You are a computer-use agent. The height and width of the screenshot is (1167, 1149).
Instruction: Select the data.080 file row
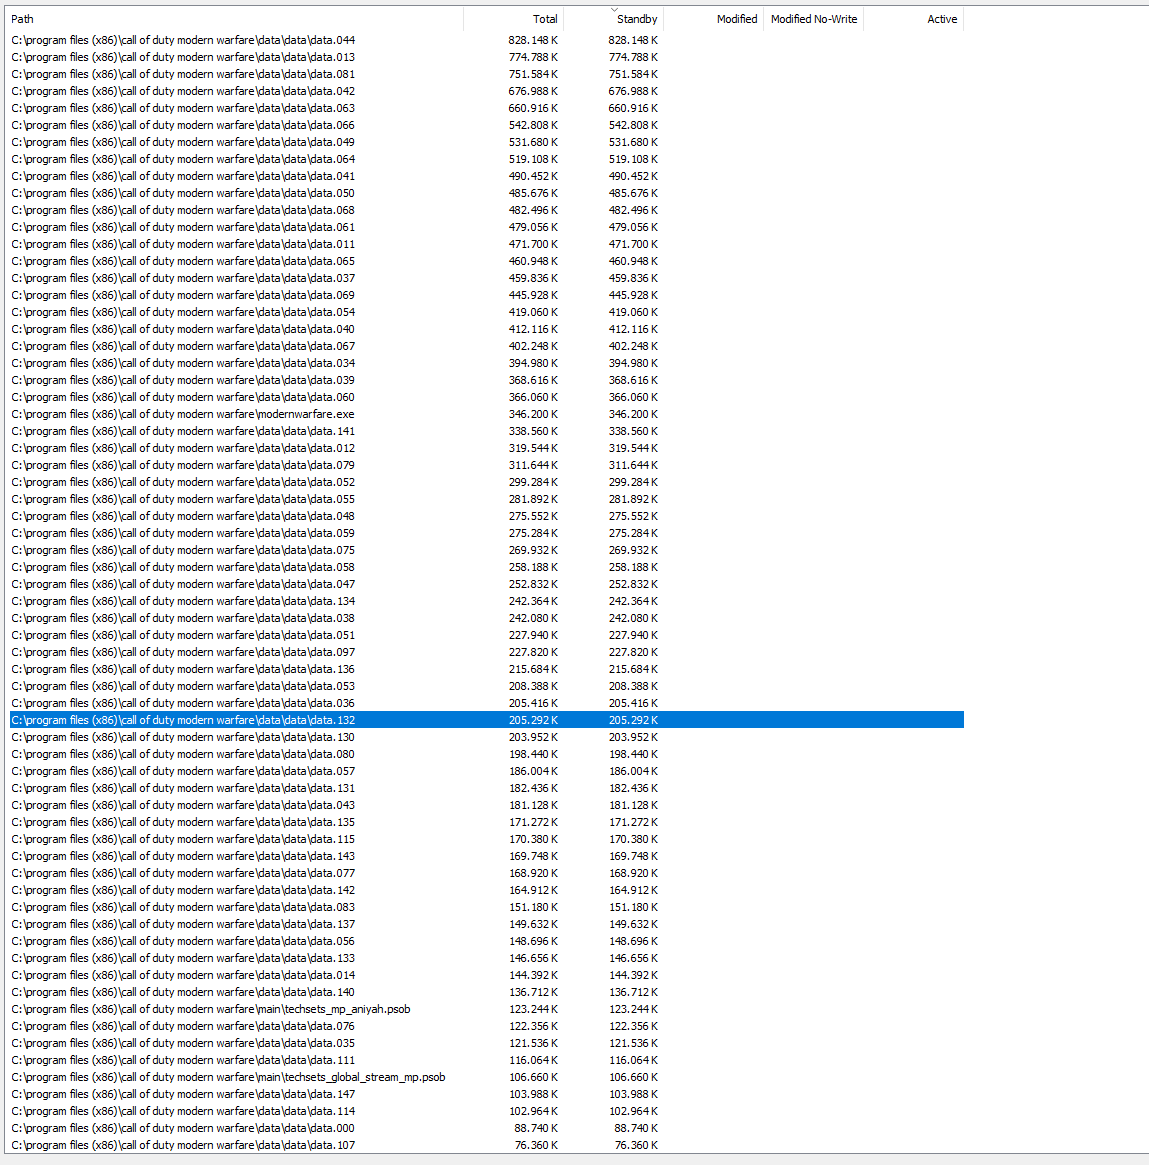tap(487, 754)
